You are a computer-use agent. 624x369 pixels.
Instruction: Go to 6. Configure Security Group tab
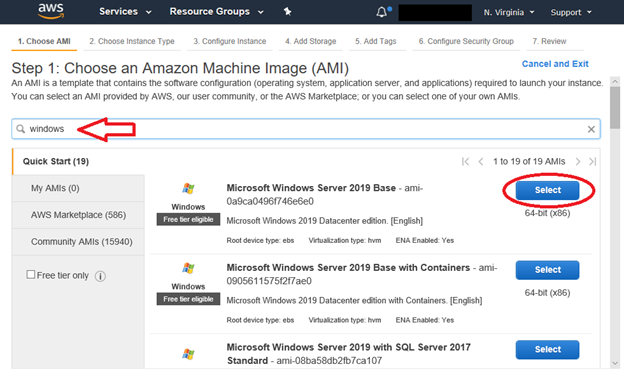point(466,41)
